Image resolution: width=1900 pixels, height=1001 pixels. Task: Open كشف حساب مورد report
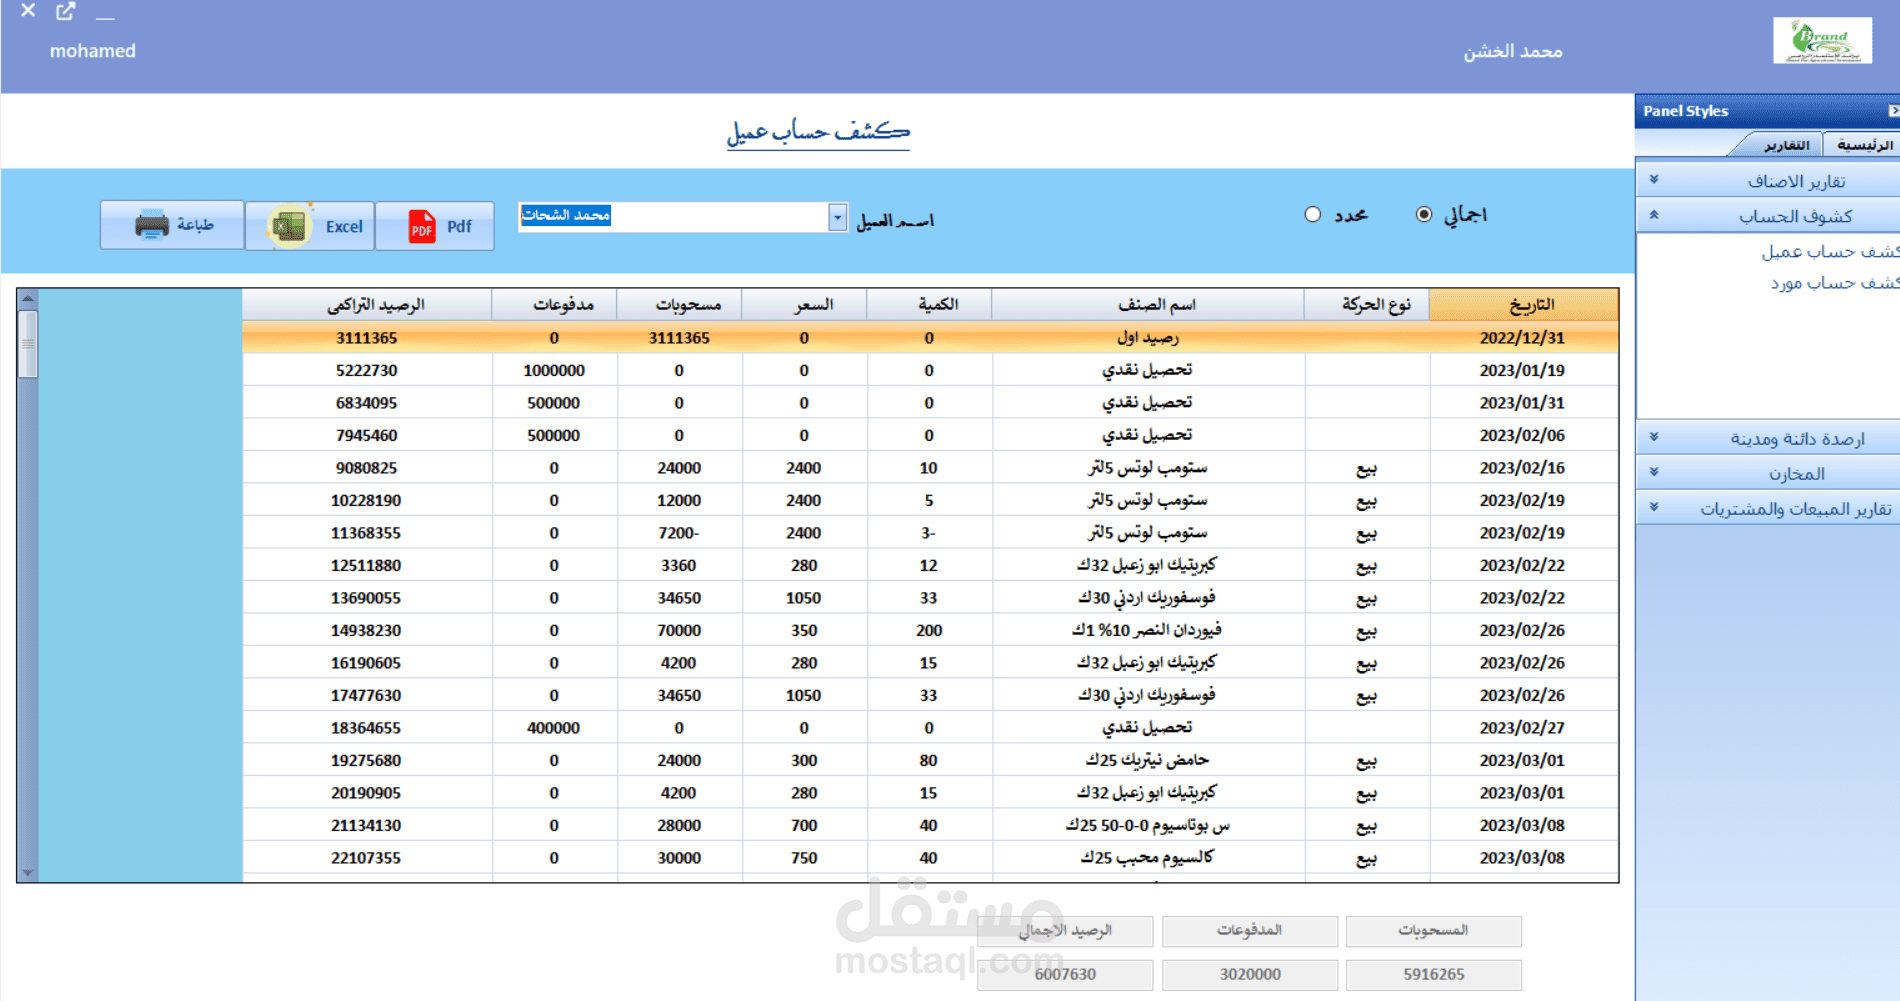(1835, 283)
